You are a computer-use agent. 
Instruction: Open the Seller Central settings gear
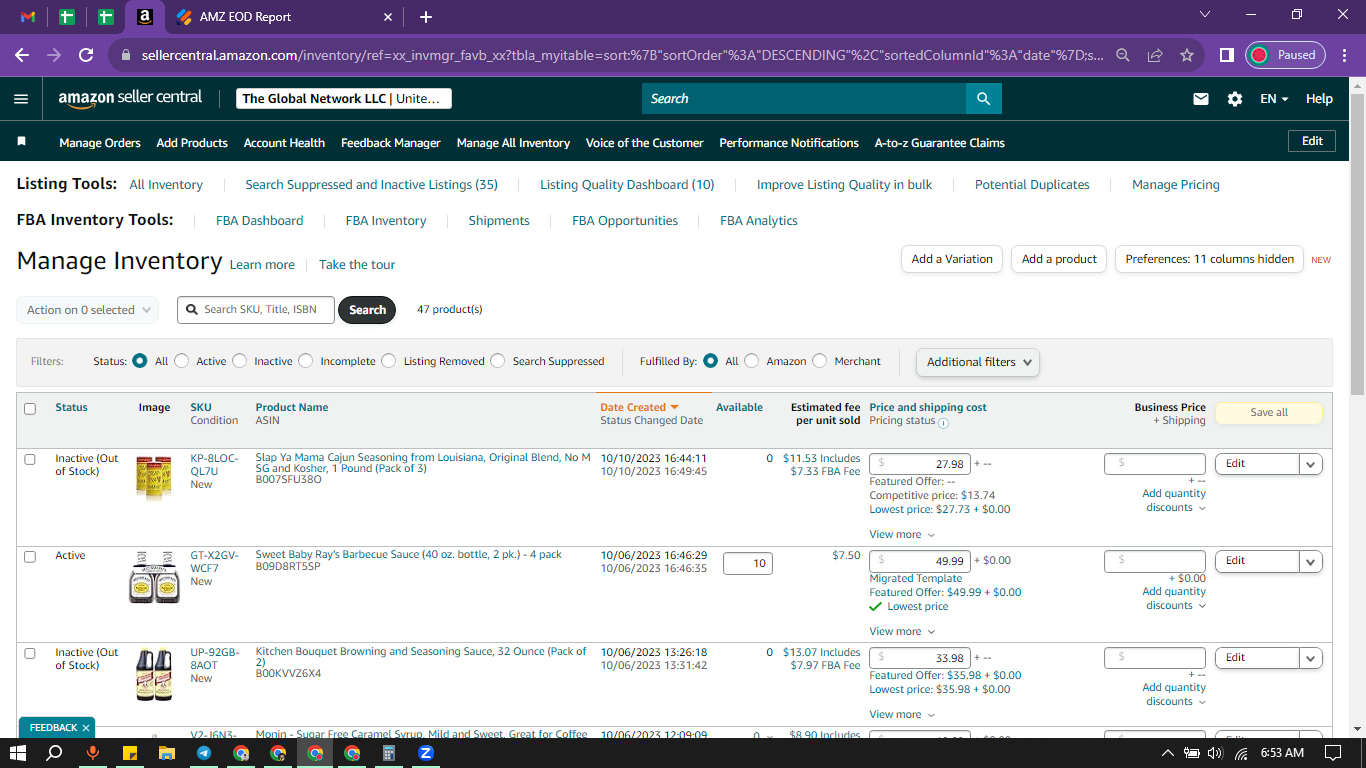pos(1235,99)
